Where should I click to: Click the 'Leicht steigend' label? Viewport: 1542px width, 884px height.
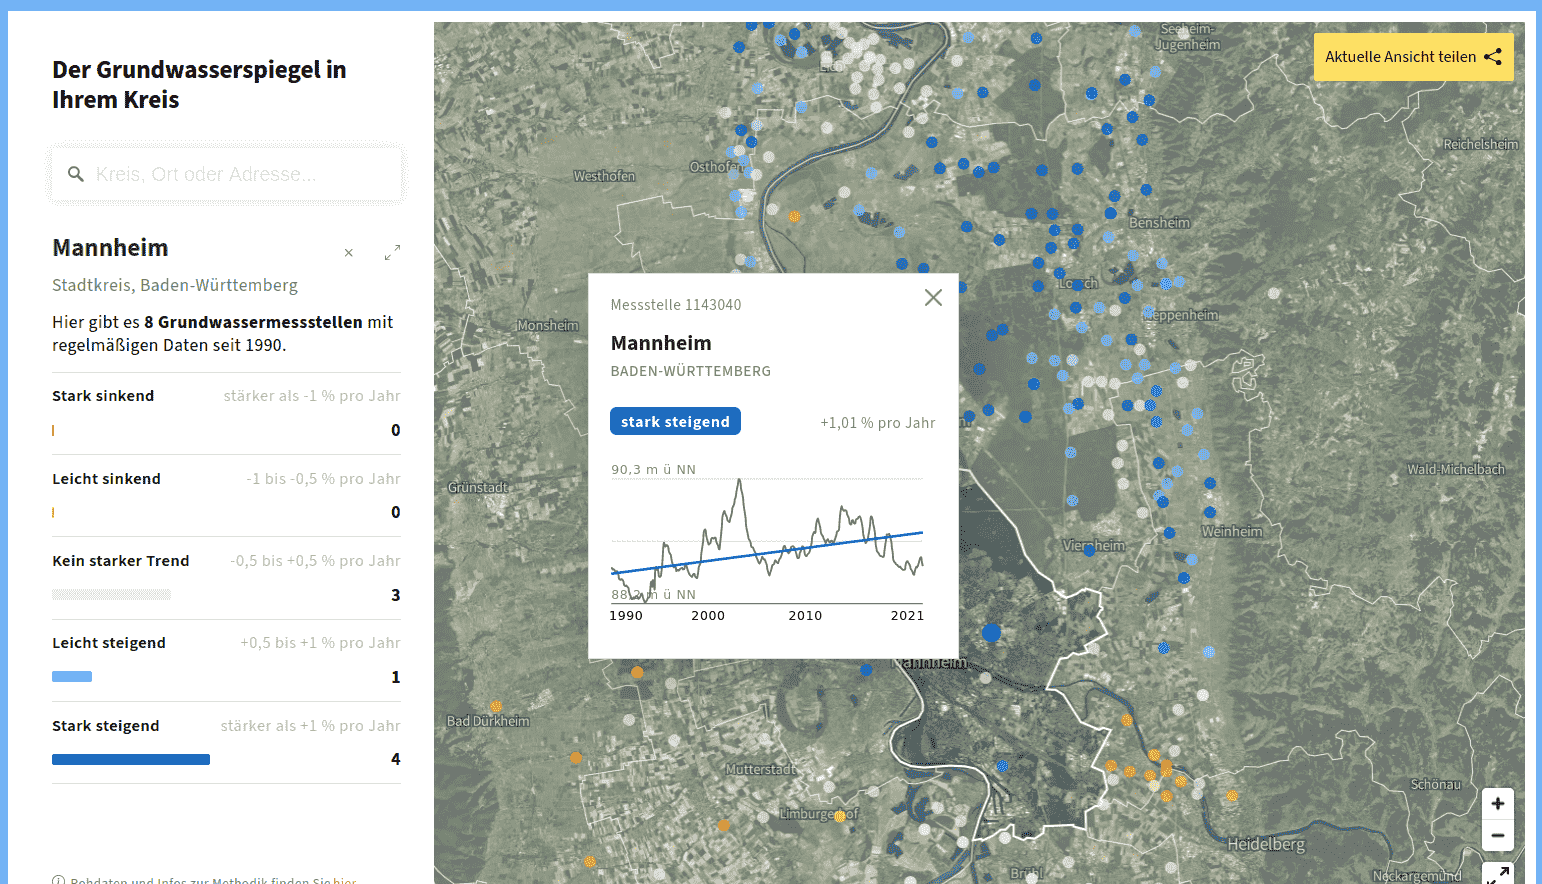coord(109,643)
